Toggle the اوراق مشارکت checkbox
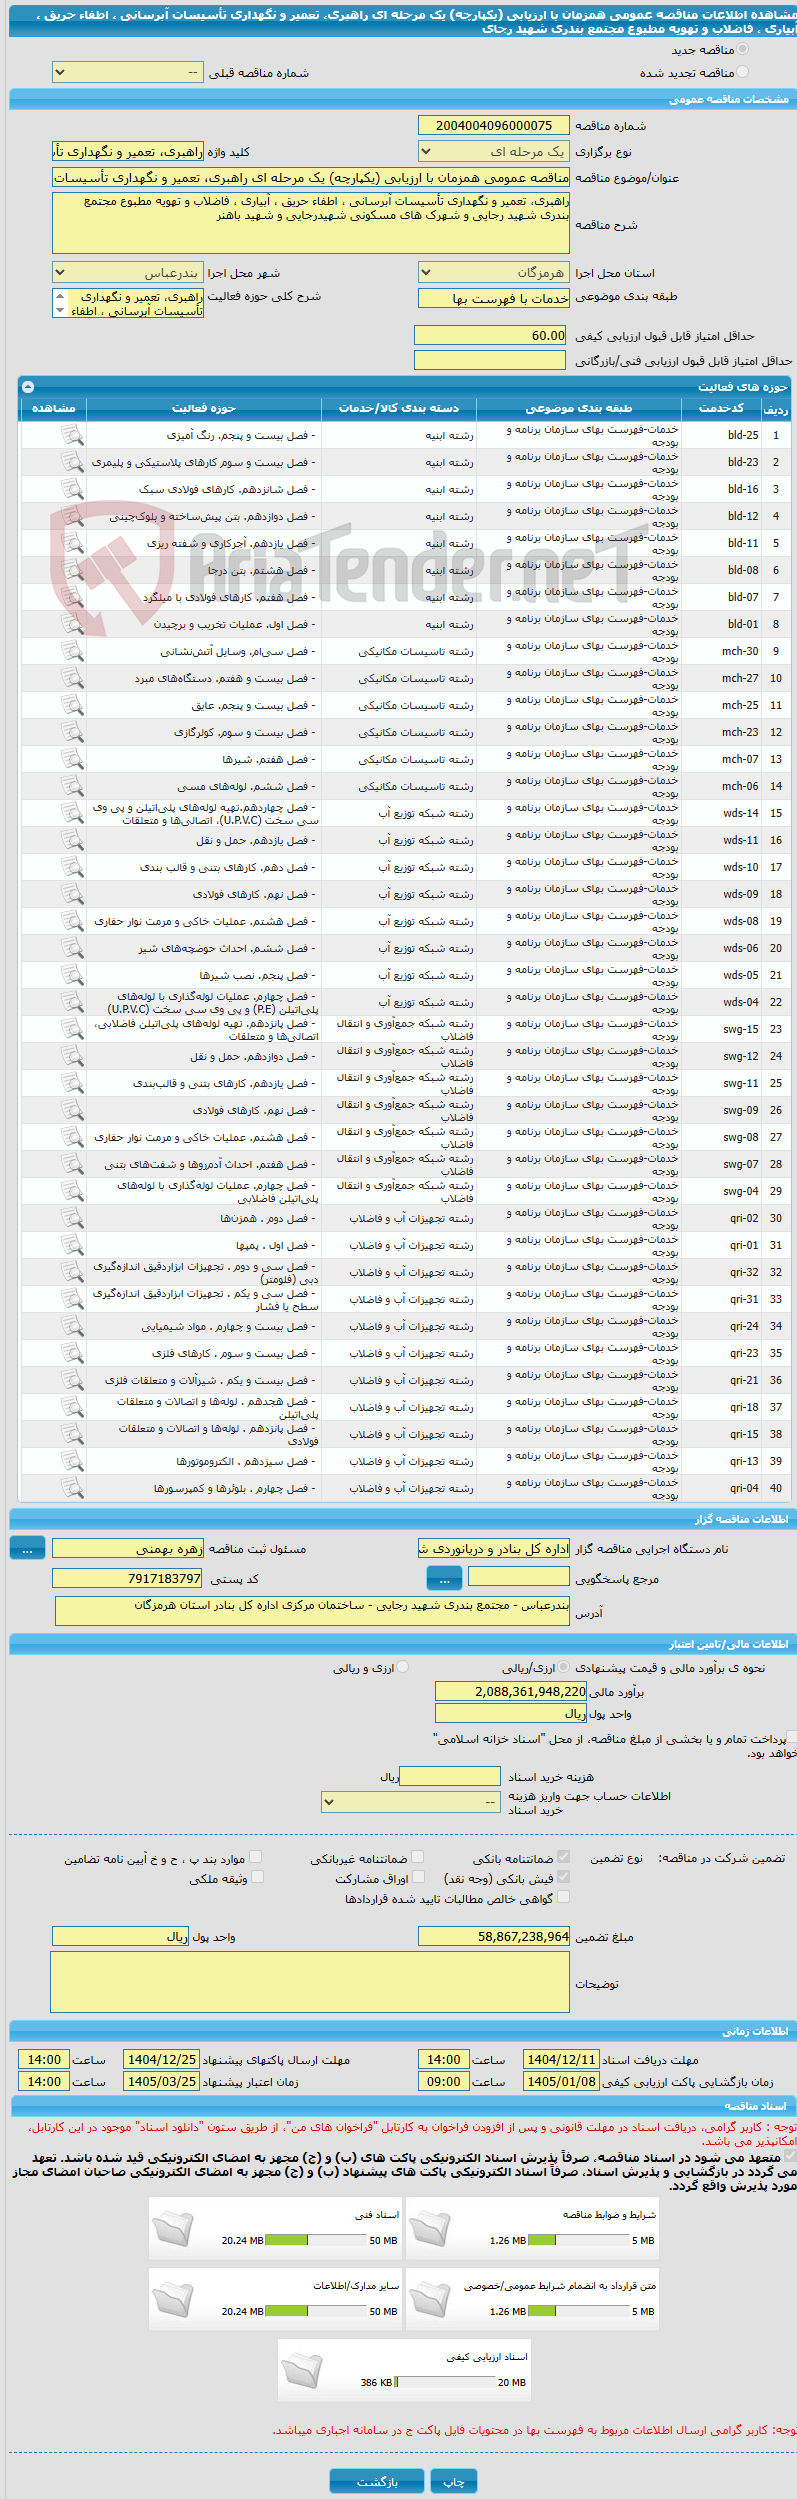This screenshot has height=2499, width=797. [418, 1877]
